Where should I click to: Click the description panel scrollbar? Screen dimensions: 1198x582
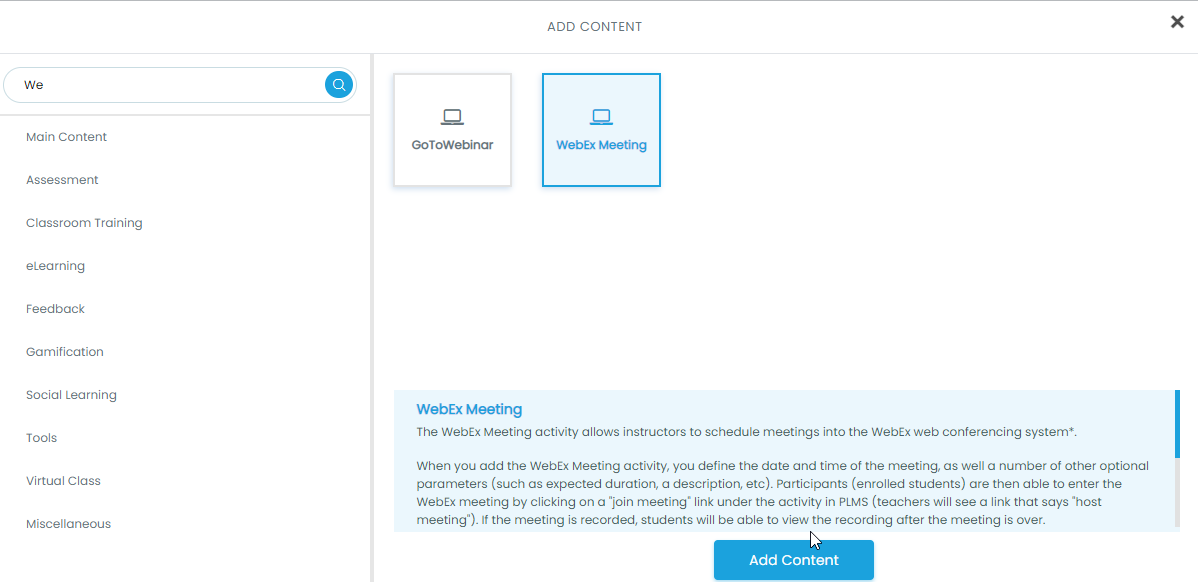[x=1177, y=424]
